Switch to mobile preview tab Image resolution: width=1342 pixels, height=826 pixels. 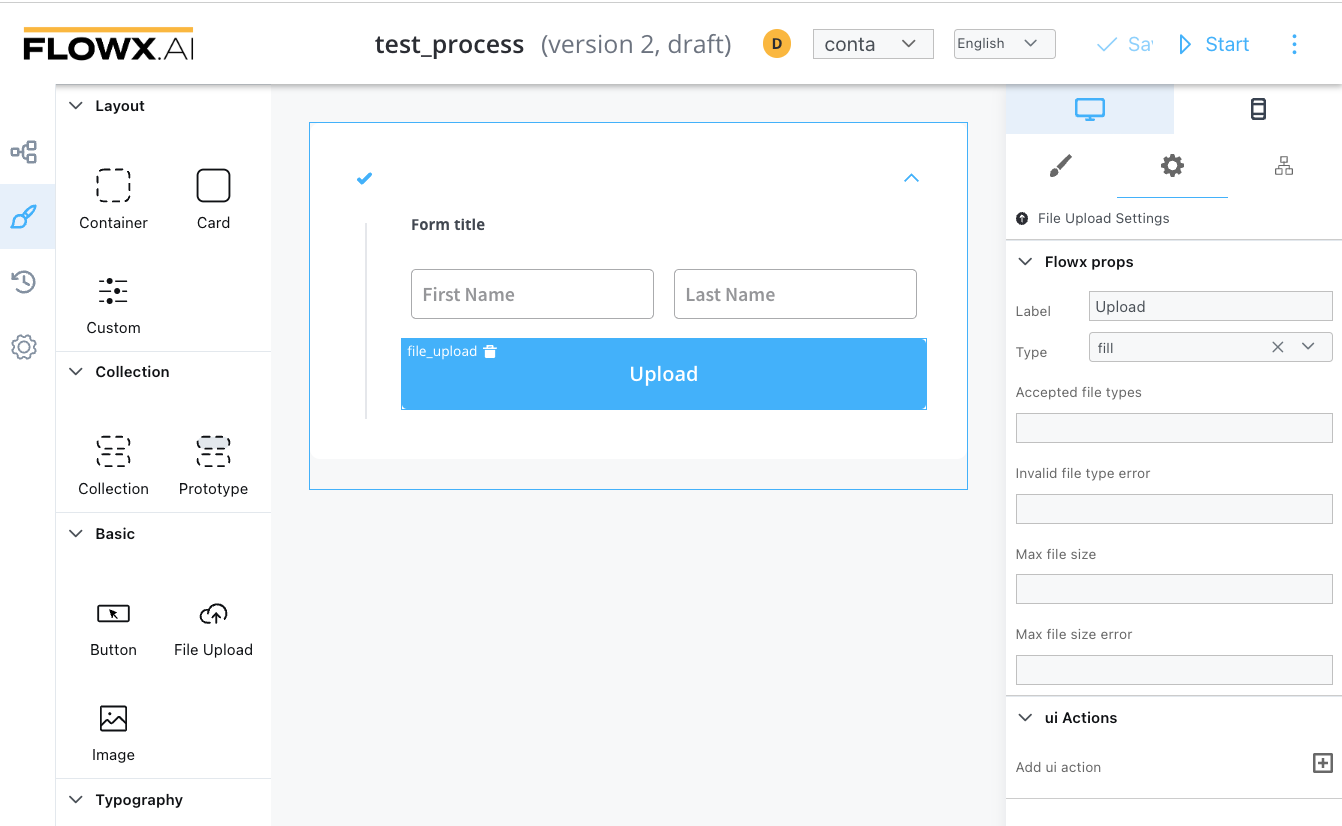(1258, 109)
